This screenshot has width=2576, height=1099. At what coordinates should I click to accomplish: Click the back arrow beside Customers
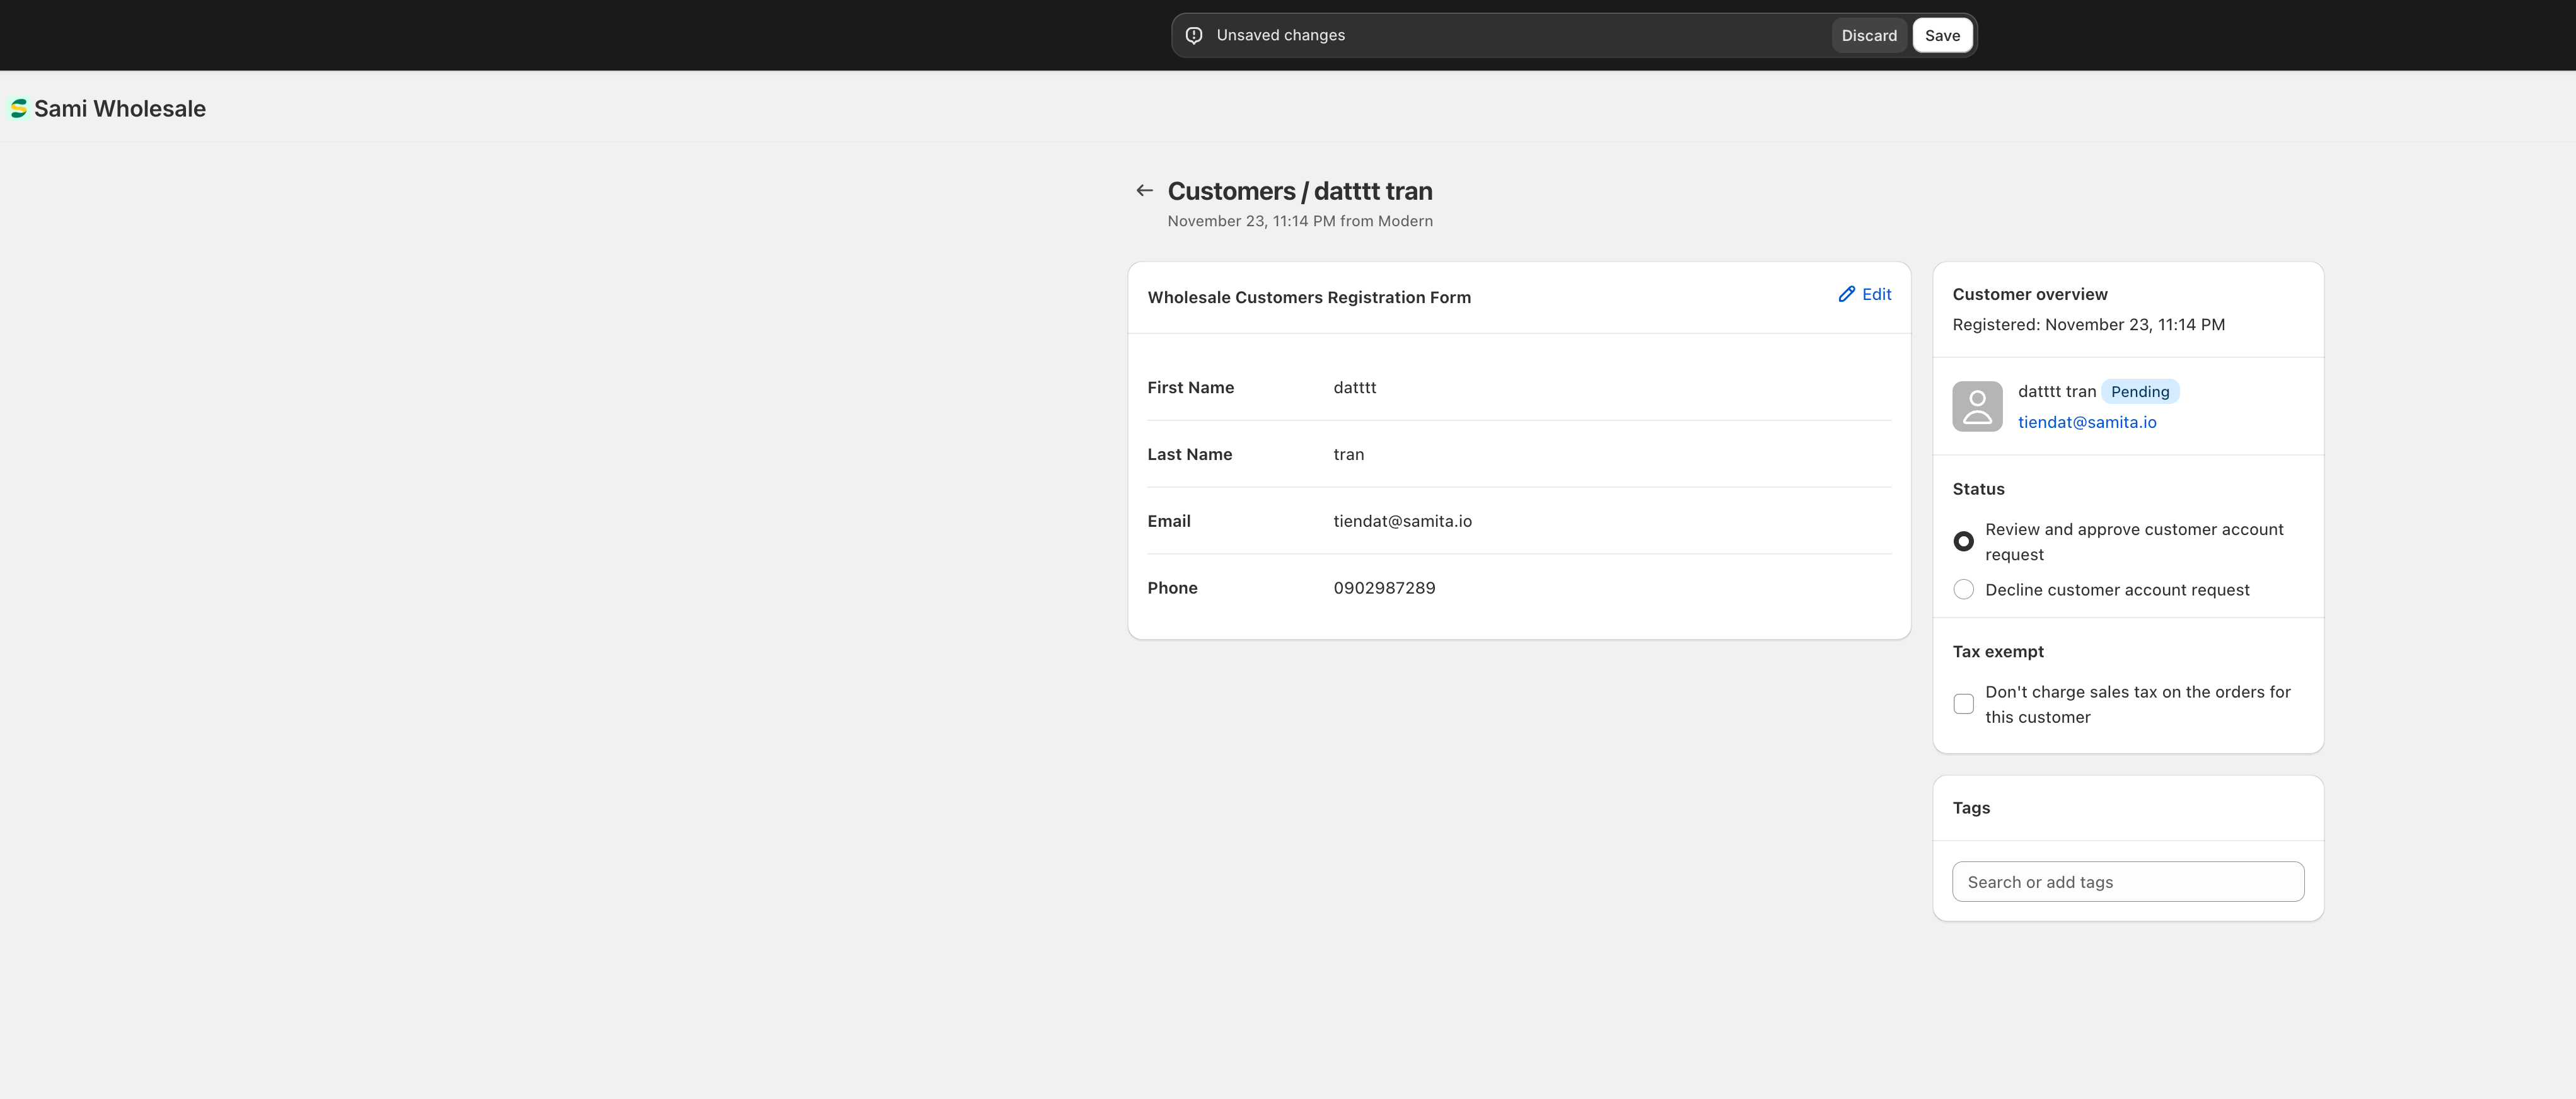point(1144,190)
